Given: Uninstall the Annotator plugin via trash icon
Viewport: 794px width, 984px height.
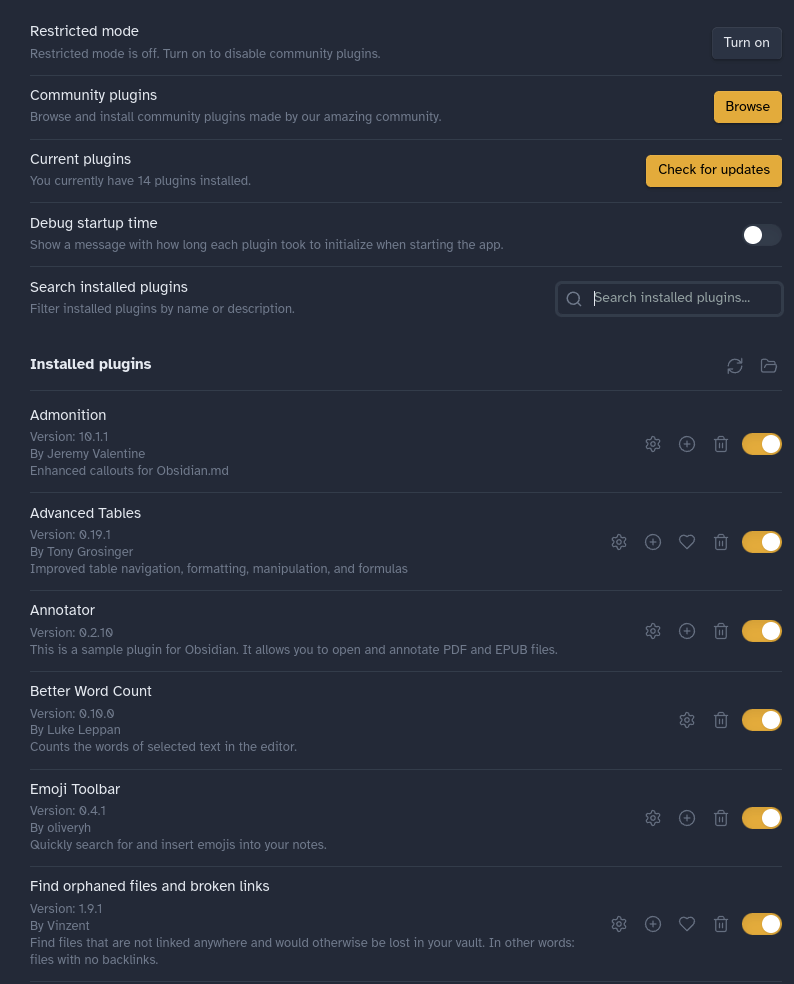Looking at the screenshot, I should pos(721,631).
